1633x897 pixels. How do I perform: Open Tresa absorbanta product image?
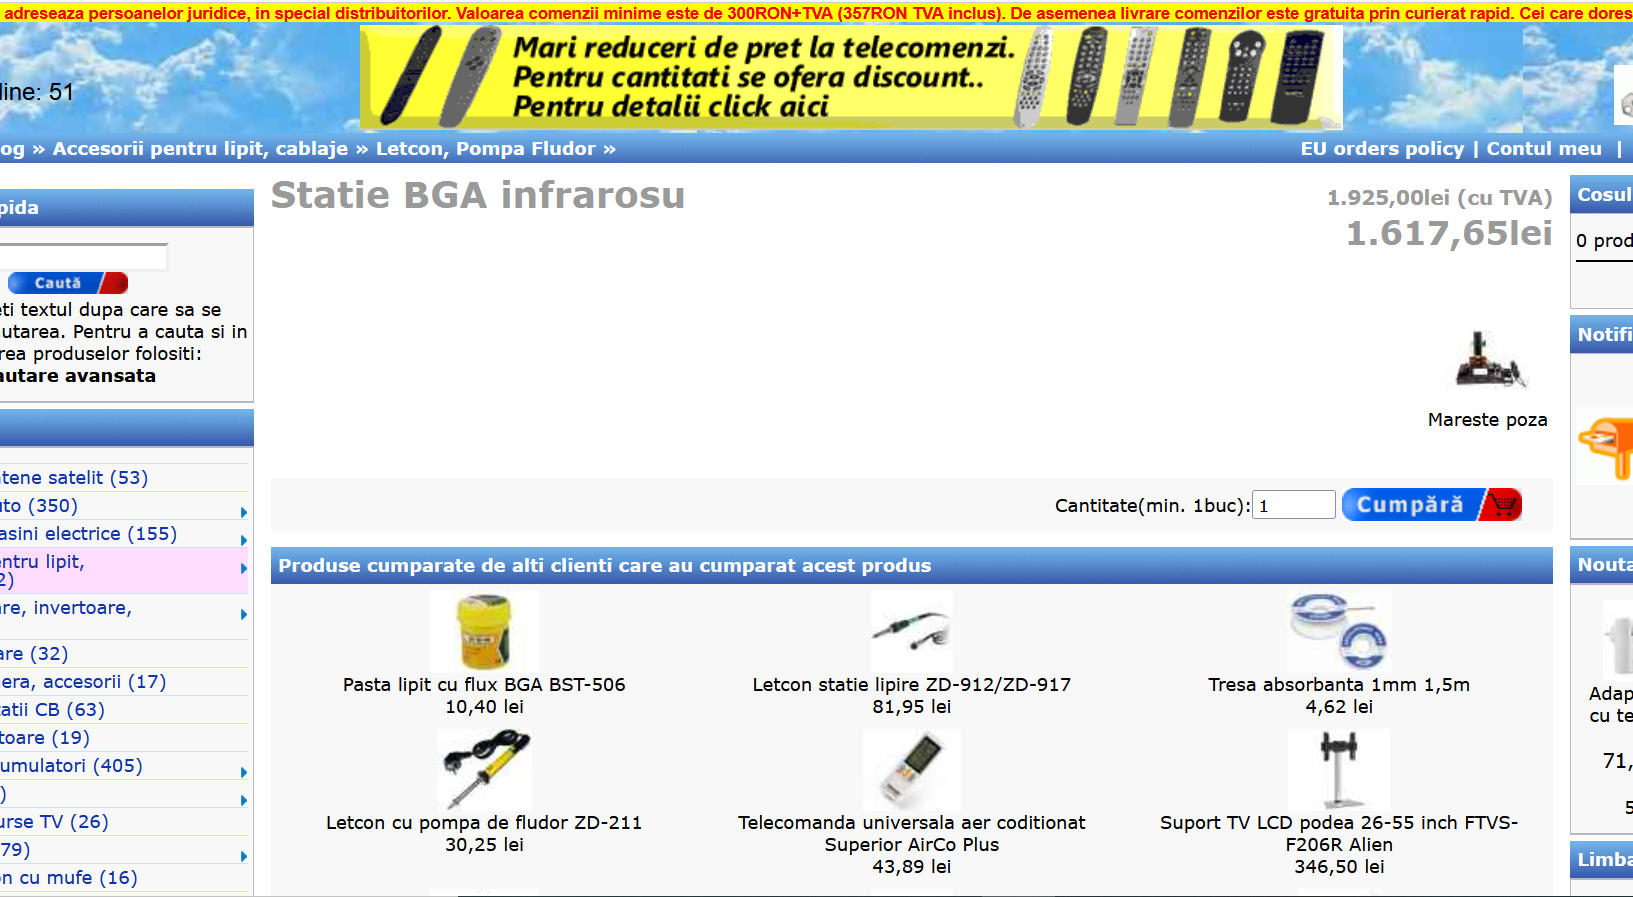click(x=1339, y=631)
